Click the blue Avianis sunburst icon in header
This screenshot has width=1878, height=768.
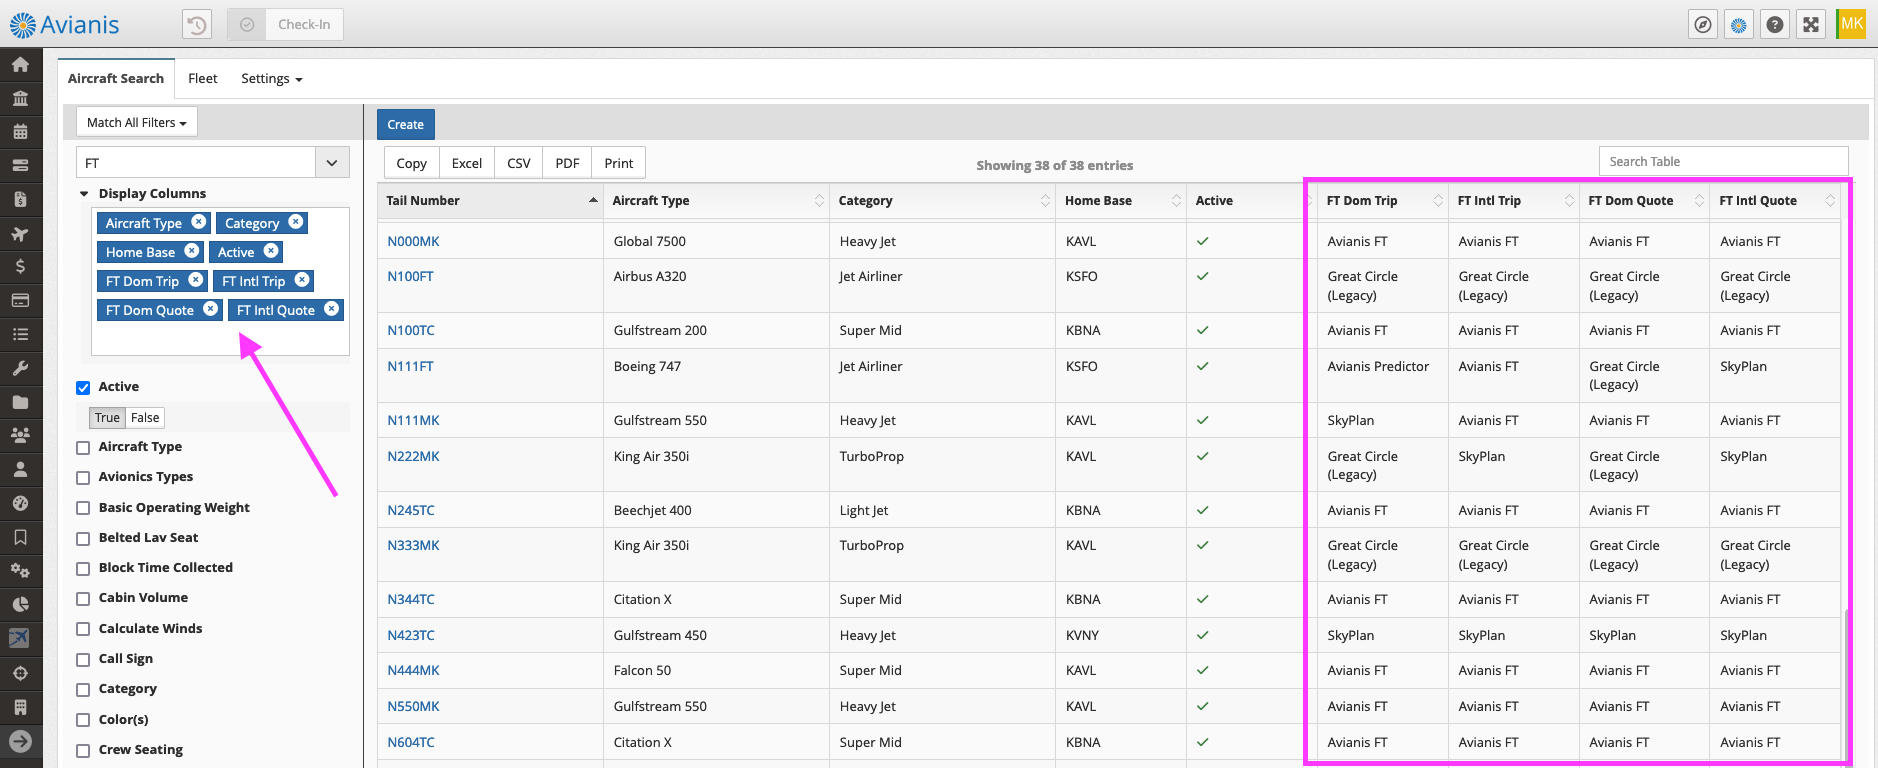click(x=1739, y=24)
